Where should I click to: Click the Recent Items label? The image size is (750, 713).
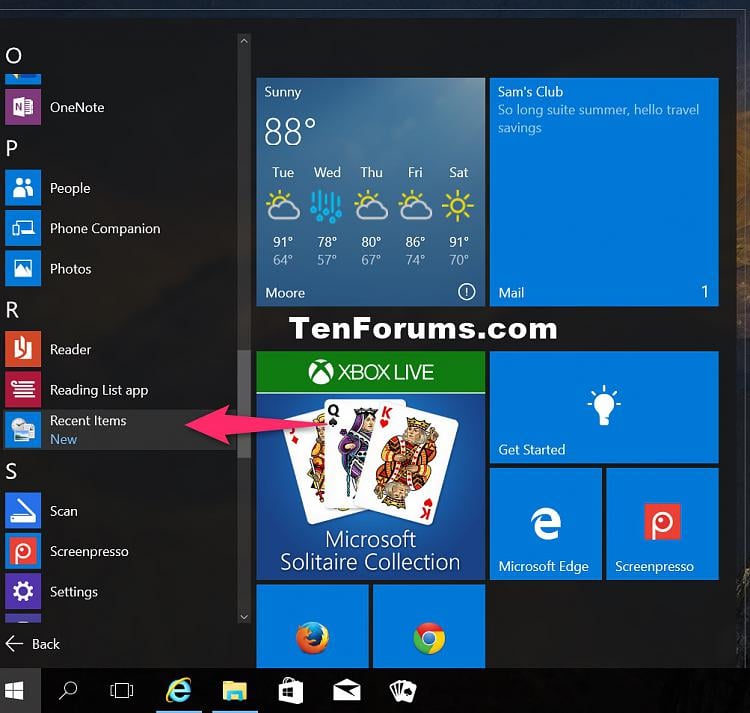coord(88,420)
